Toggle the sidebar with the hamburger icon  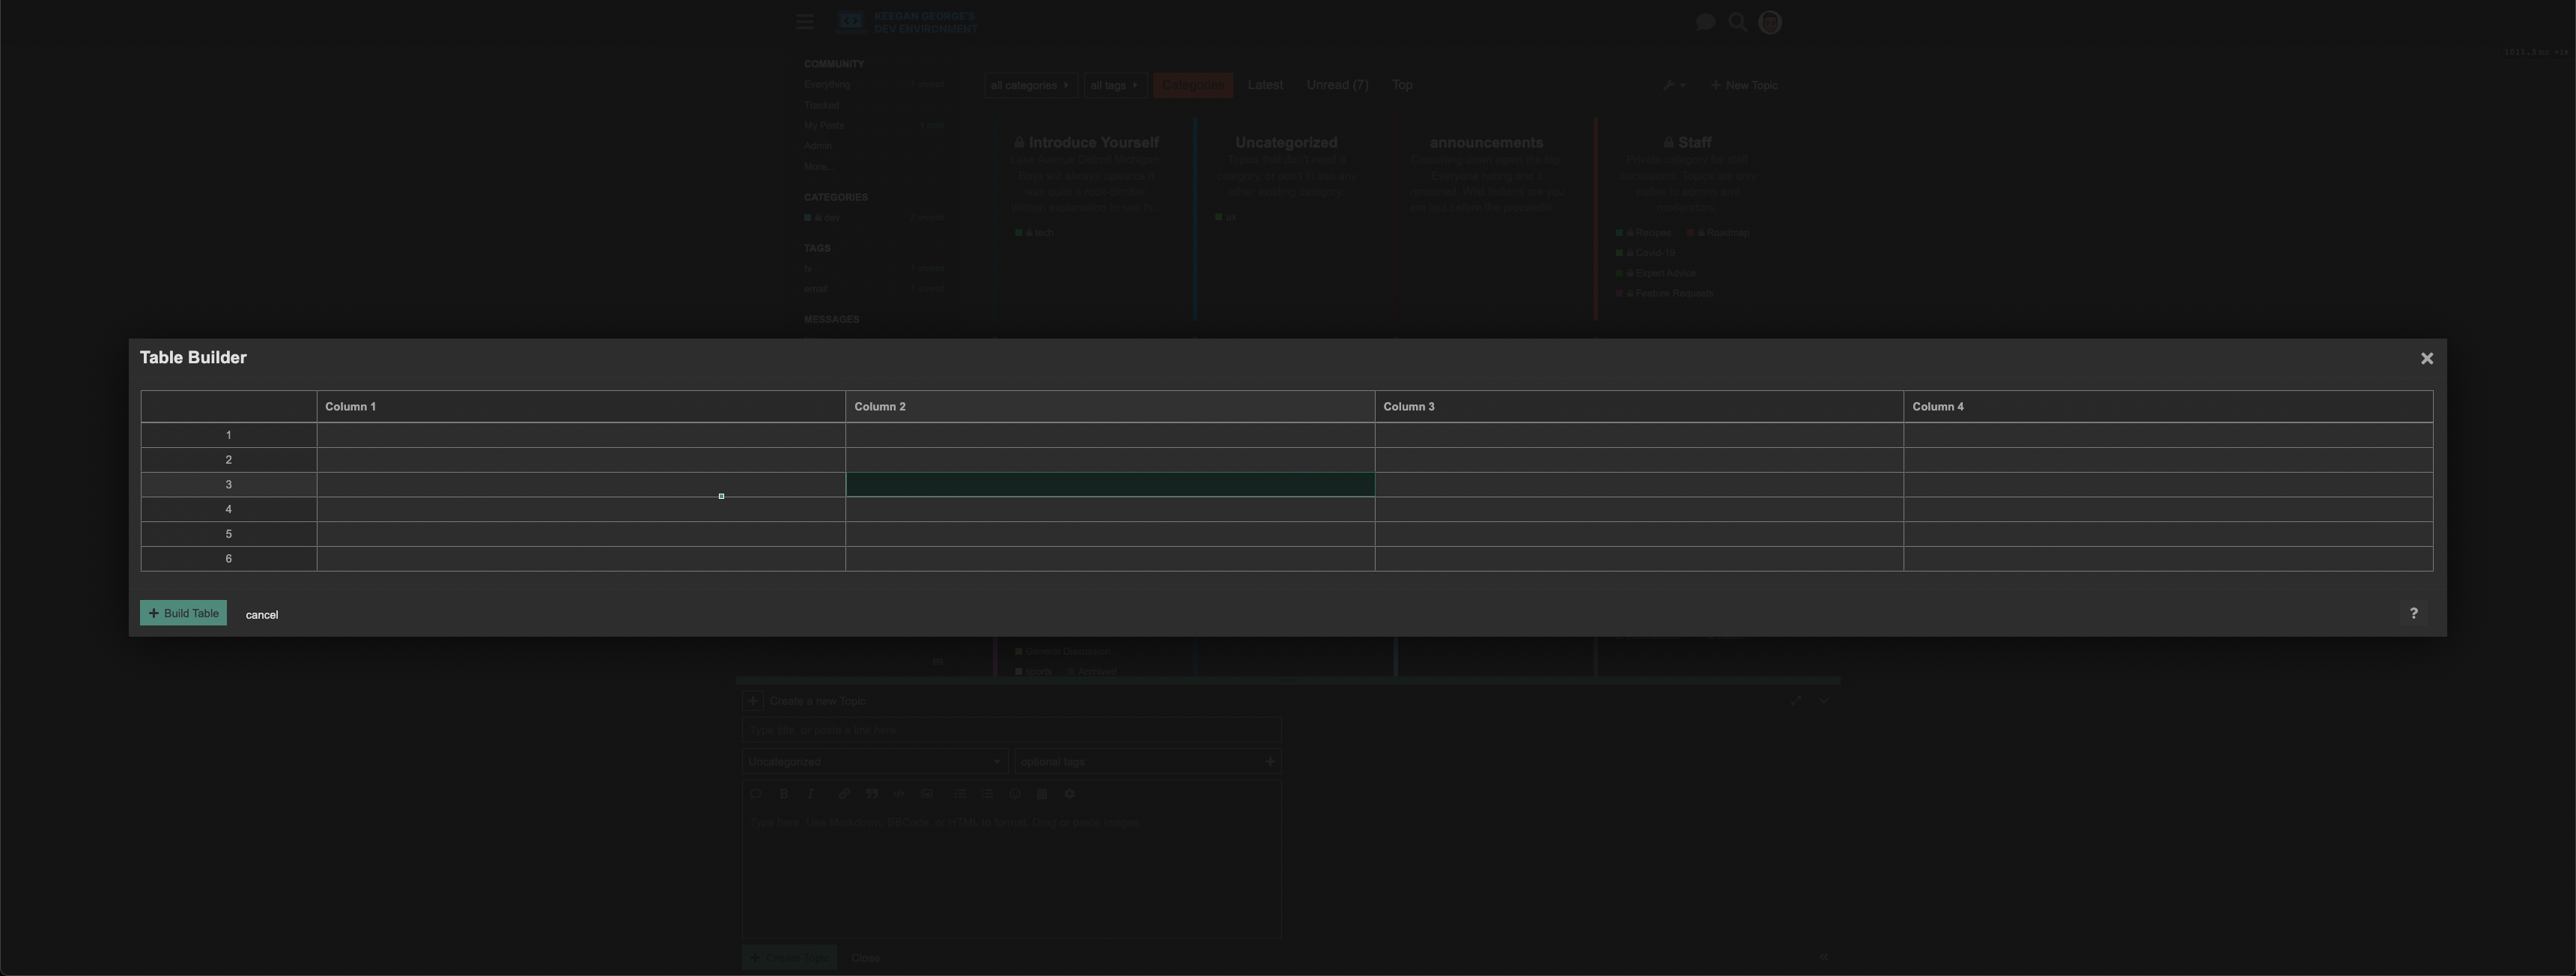coord(804,21)
